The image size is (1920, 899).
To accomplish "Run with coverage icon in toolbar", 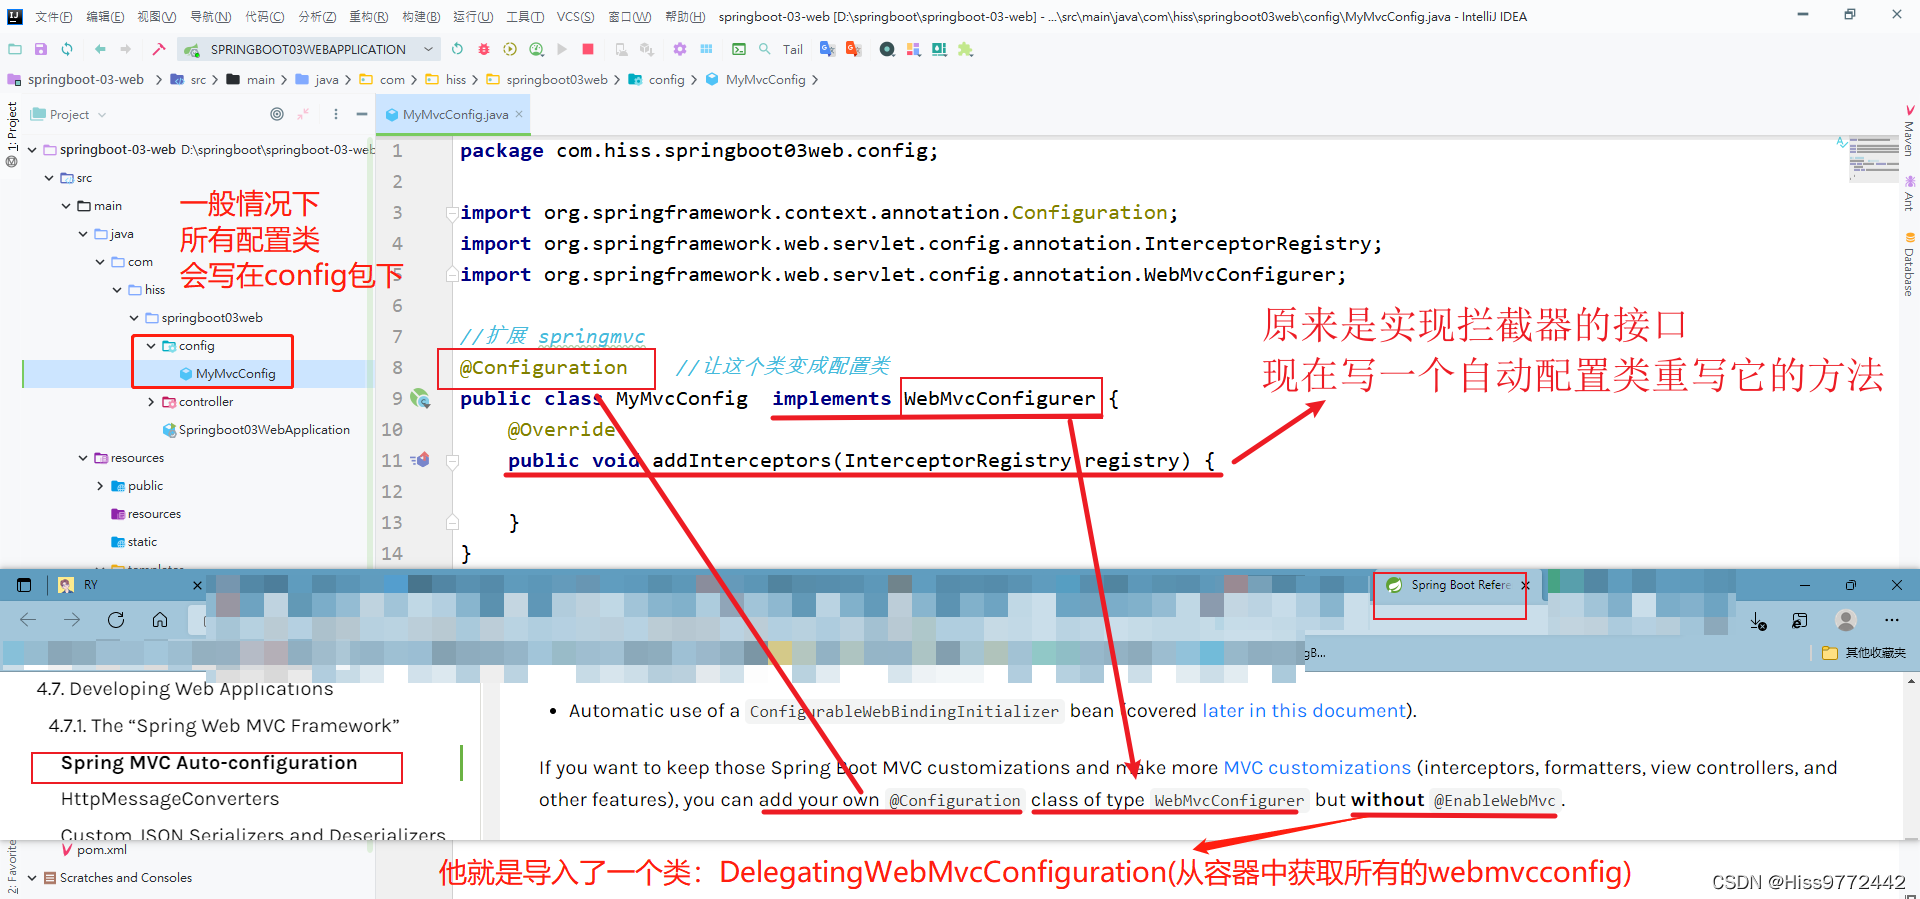I will coord(510,49).
